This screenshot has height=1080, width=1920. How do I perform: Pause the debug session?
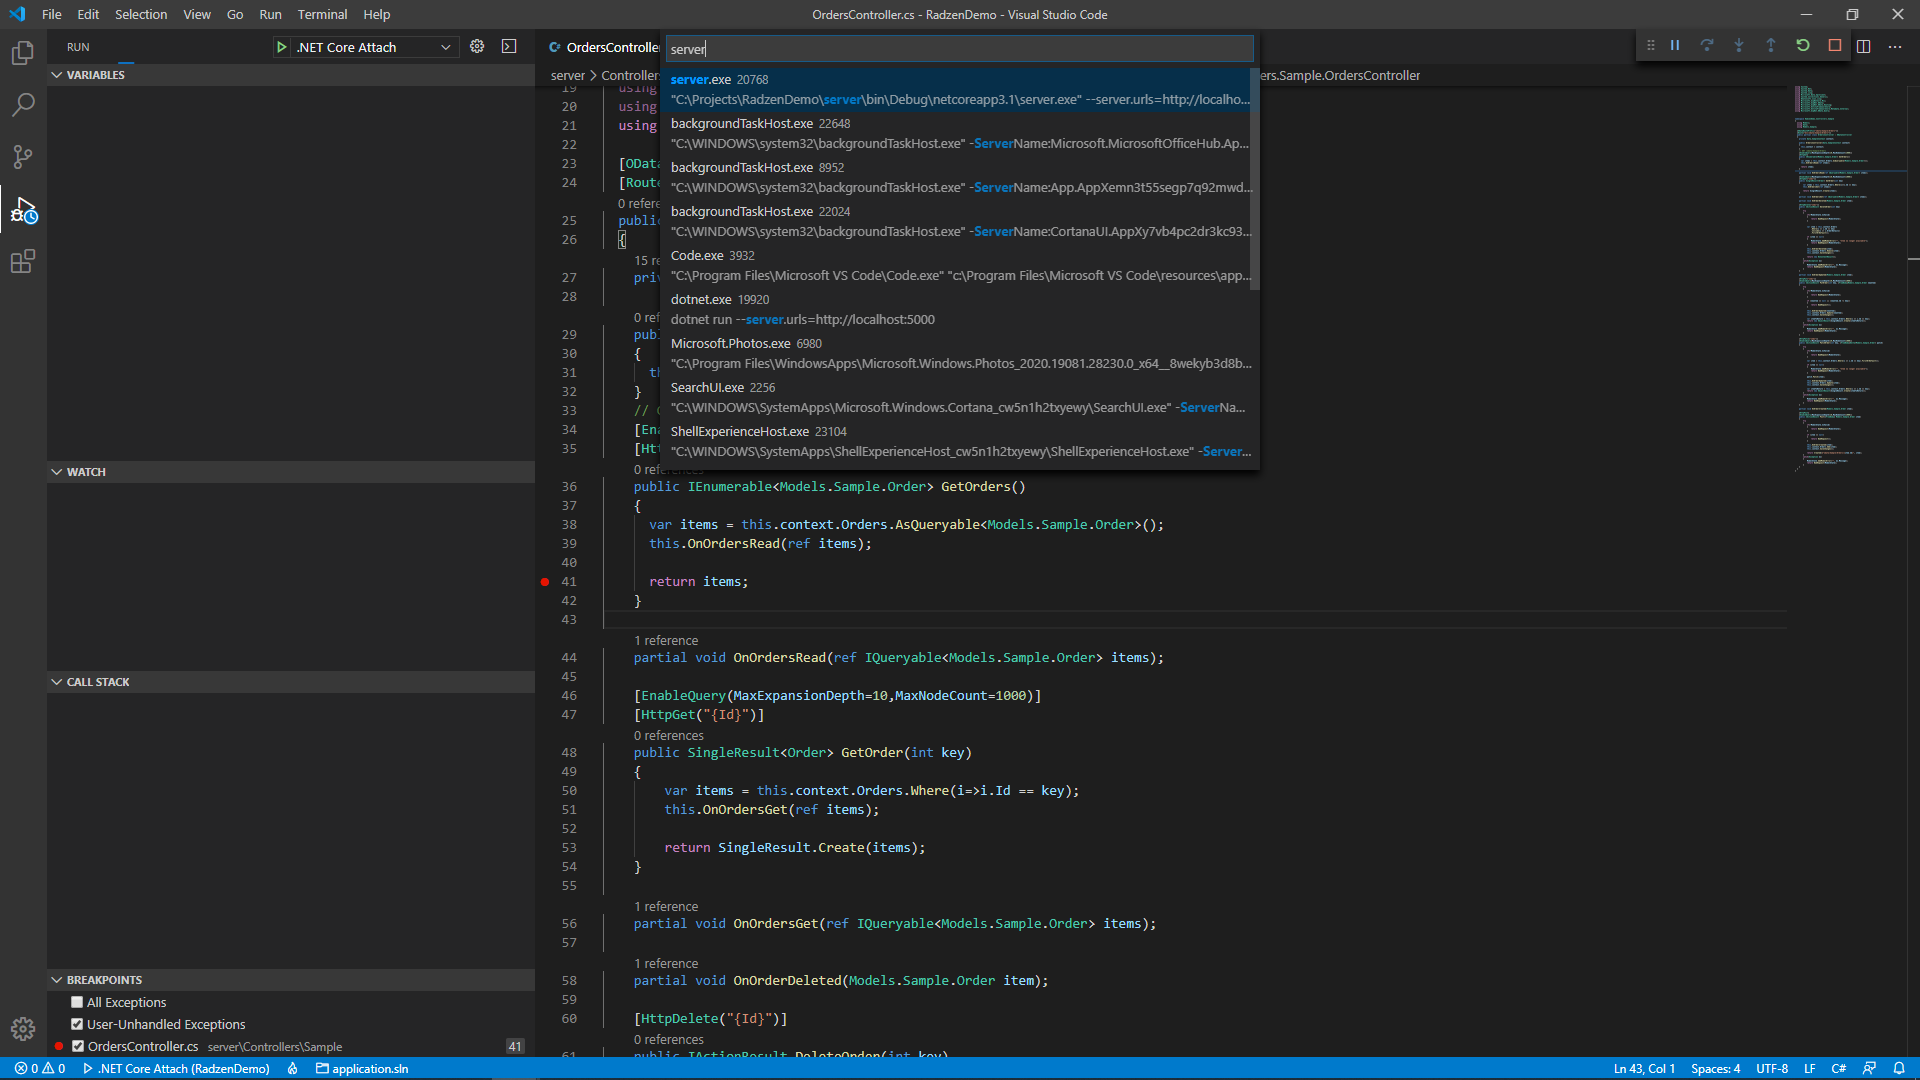pyautogui.click(x=1675, y=46)
